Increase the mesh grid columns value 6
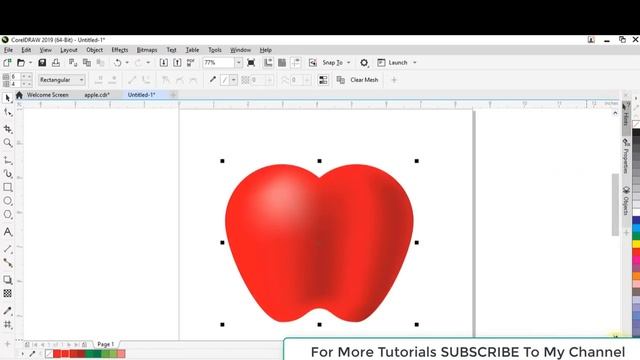Screen dimensions: 640x360 click(x=24, y=77)
